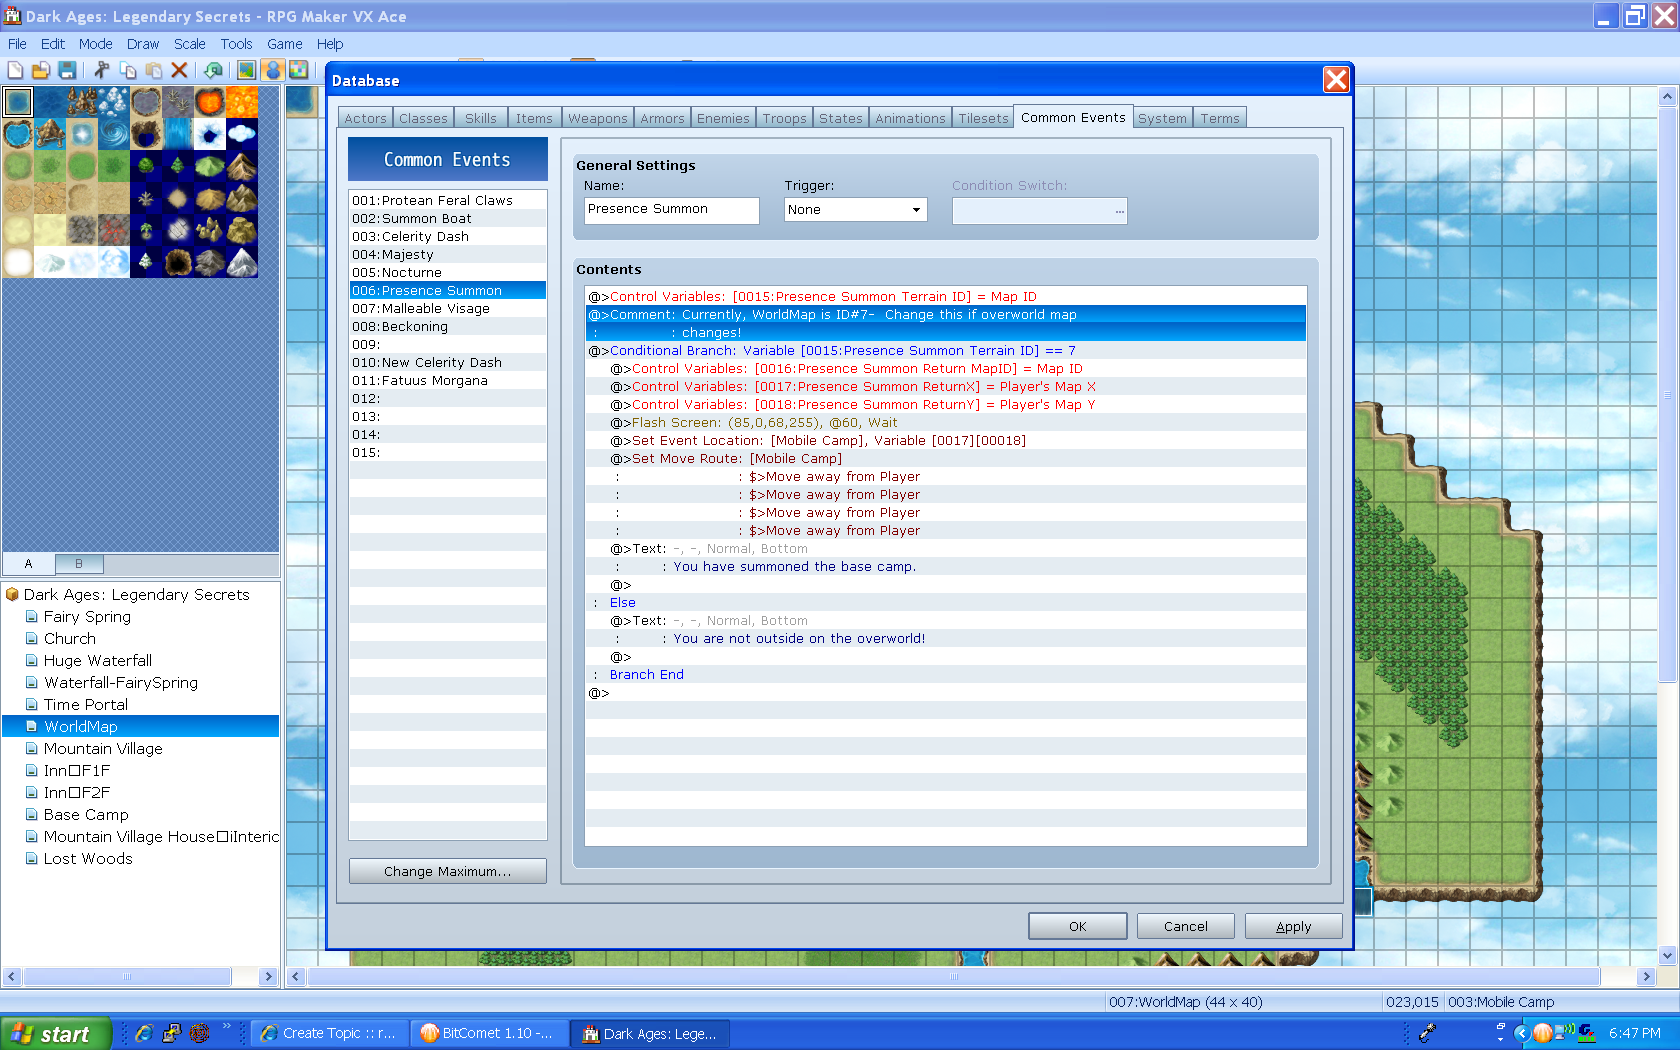Click the Cut scissors icon
The height and width of the screenshot is (1050, 1680).
(102, 70)
